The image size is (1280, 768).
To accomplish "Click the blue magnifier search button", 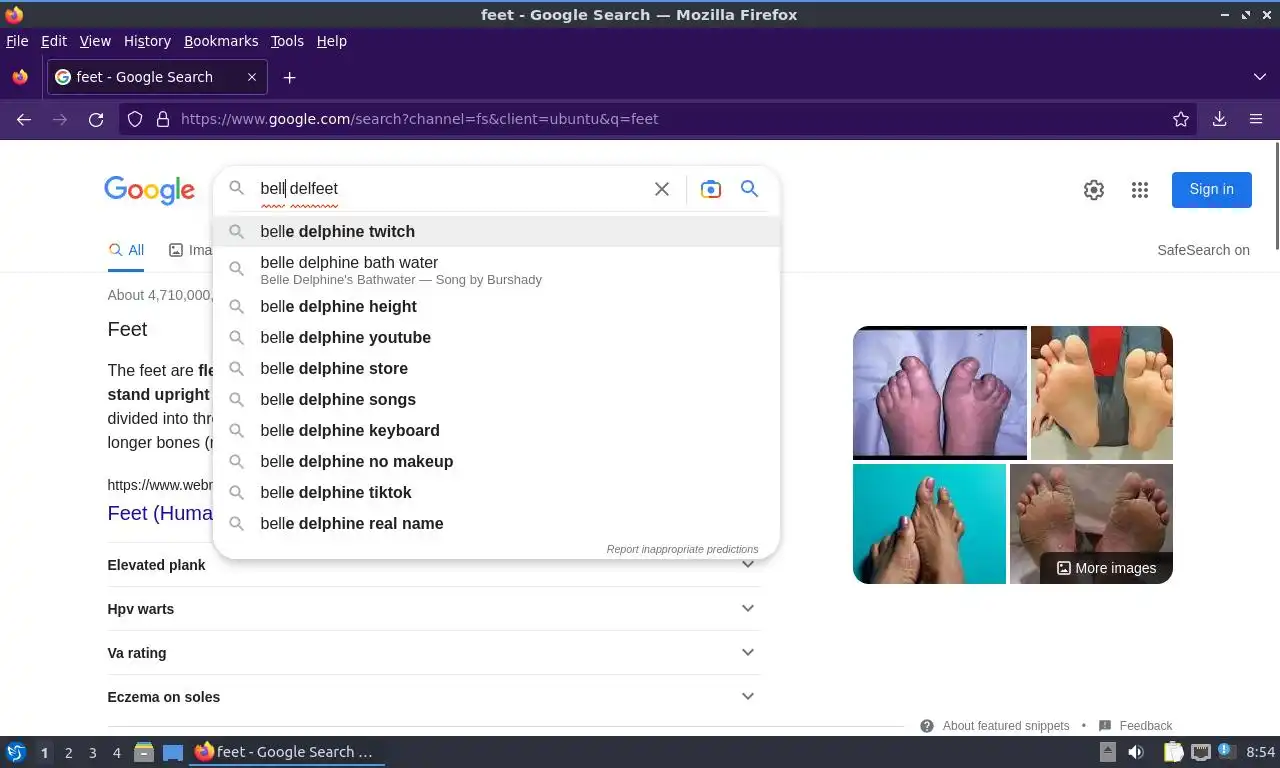I will (x=749, y=189).
